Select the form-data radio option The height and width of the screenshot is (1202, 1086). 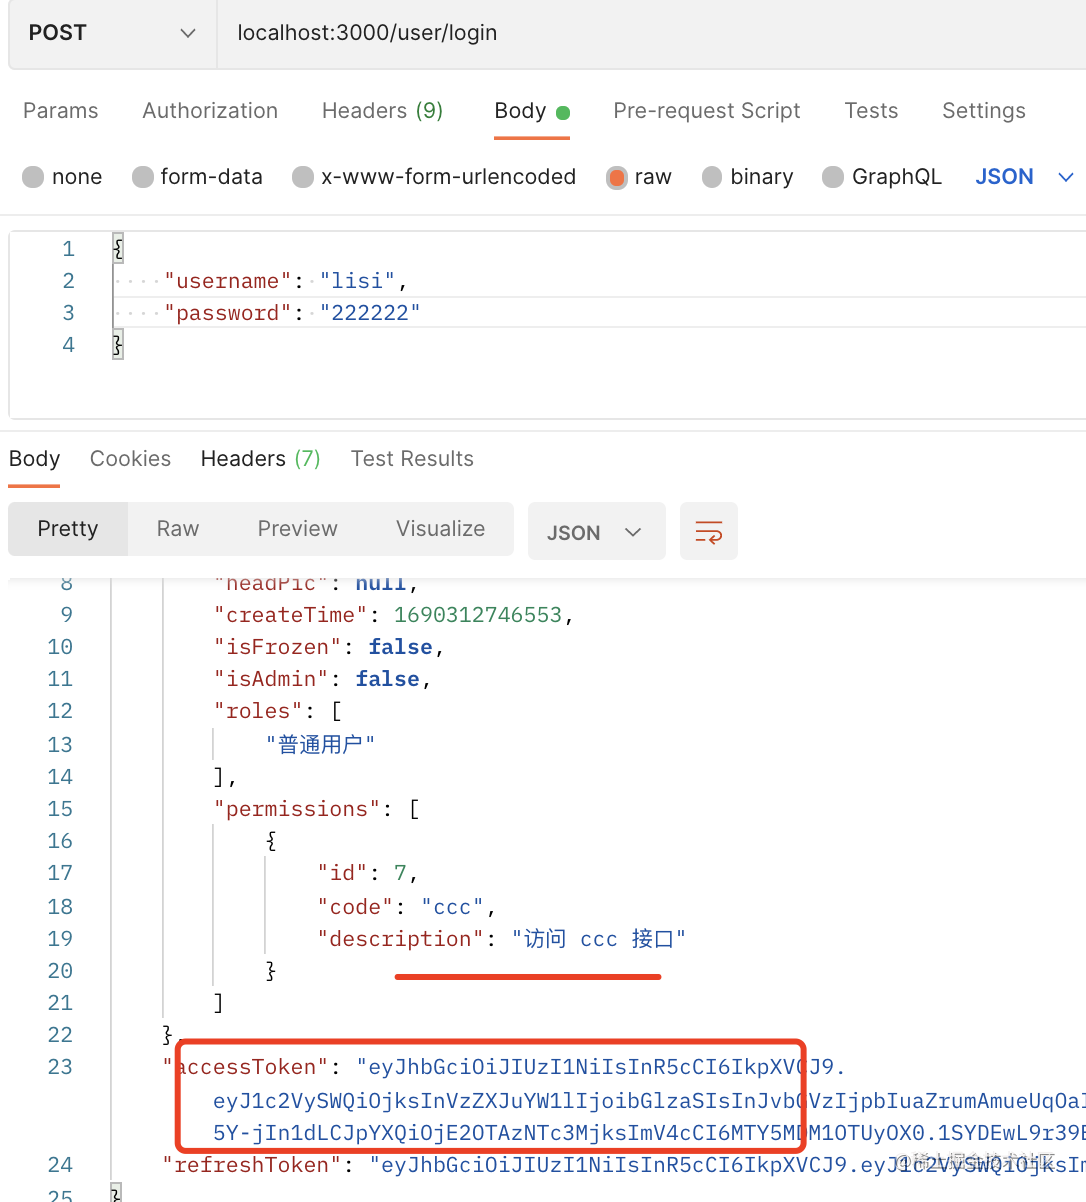click(x=143, y=177)
